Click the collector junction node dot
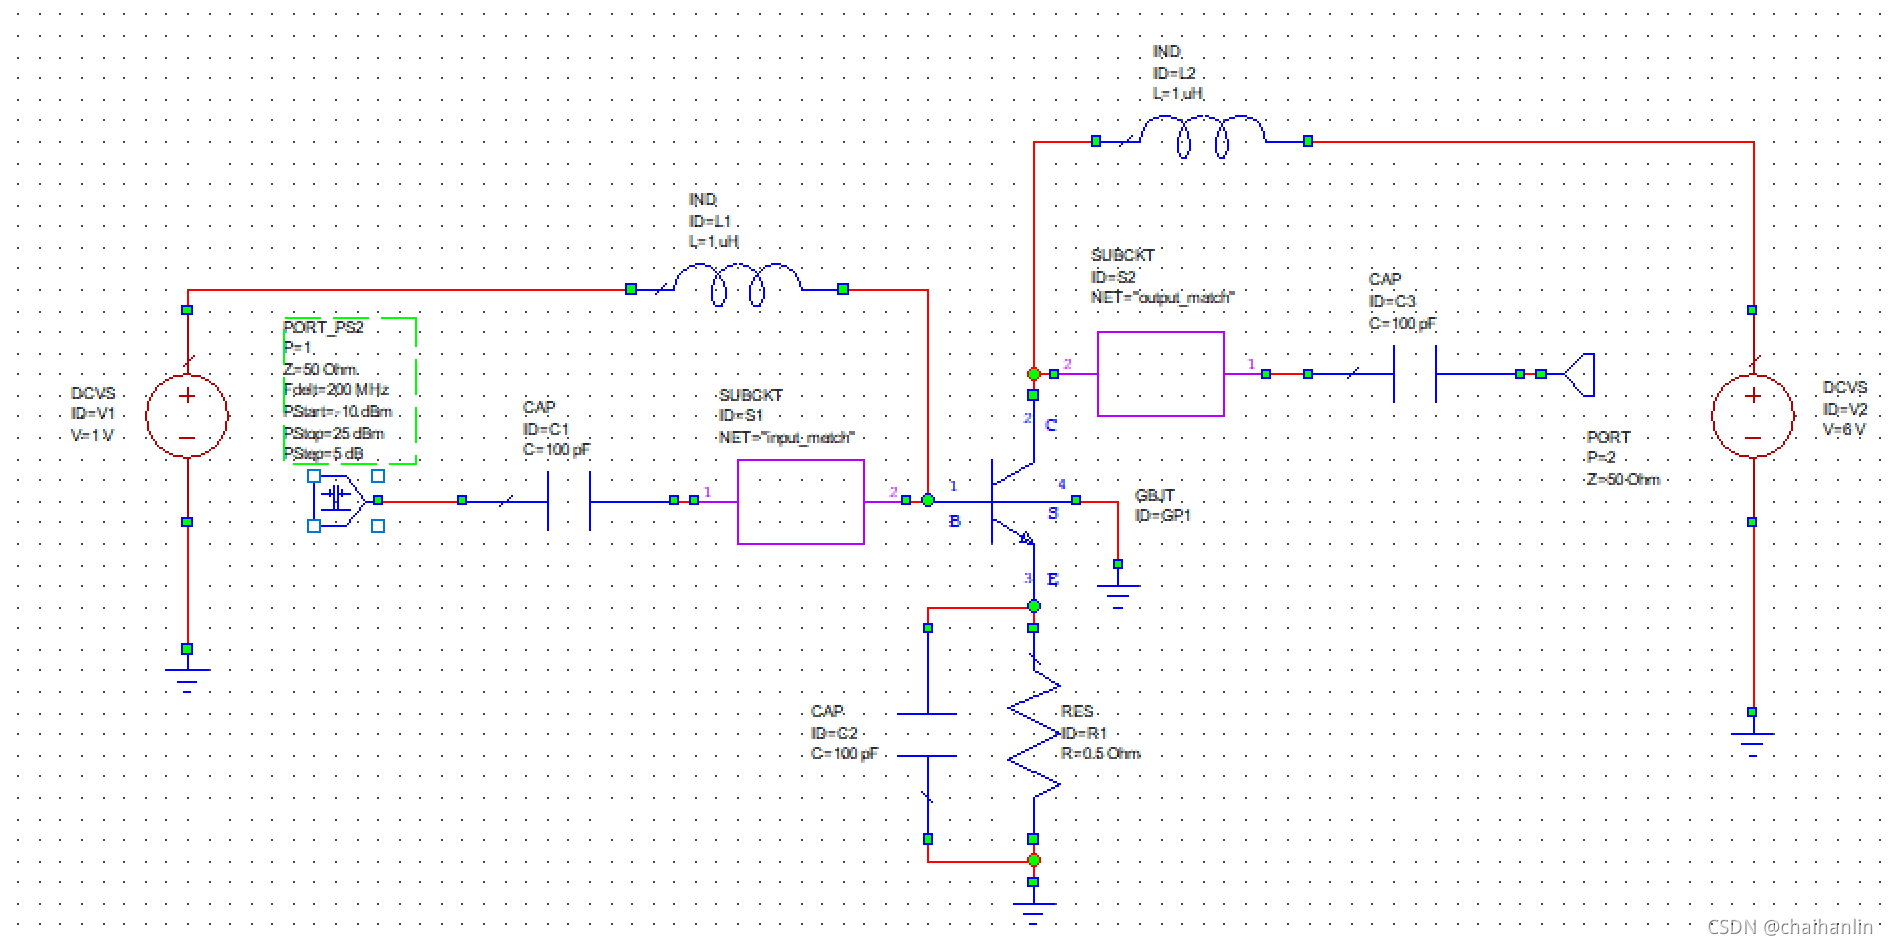The image size is (1888, 945). [x=1033, y=374]
